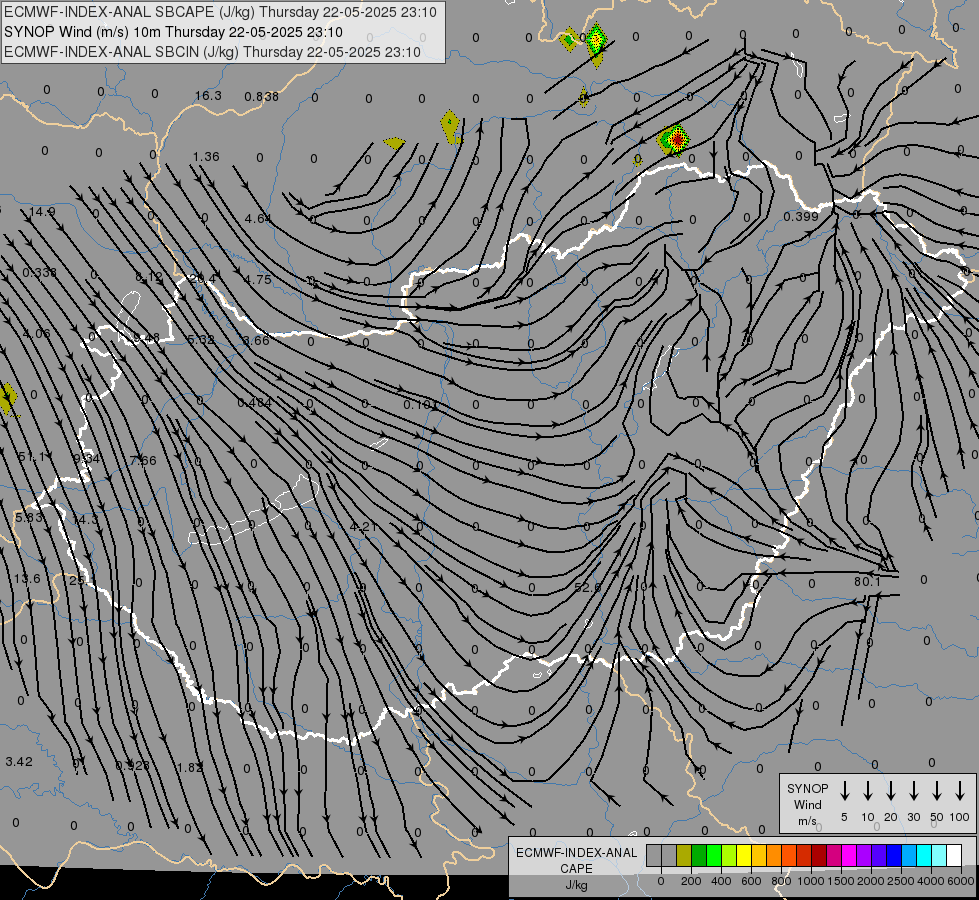Click the 200 tick label in CAPE legend
This screenshot has height=900, width=979.
691,881
